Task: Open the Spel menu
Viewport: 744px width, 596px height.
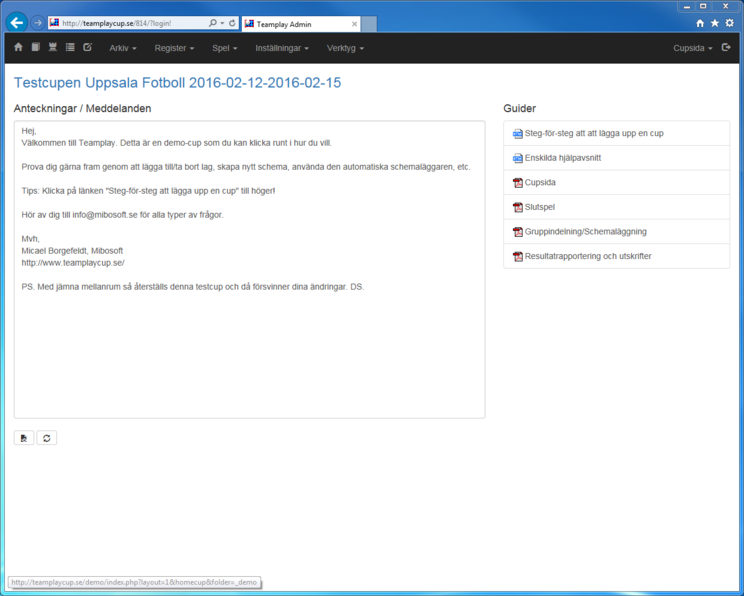Action: click(x=224, y=48)
